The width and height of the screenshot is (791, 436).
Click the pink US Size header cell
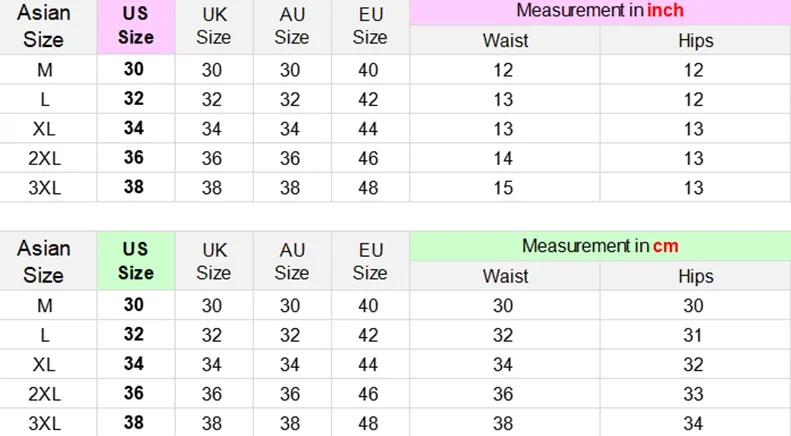click(136, 27)
